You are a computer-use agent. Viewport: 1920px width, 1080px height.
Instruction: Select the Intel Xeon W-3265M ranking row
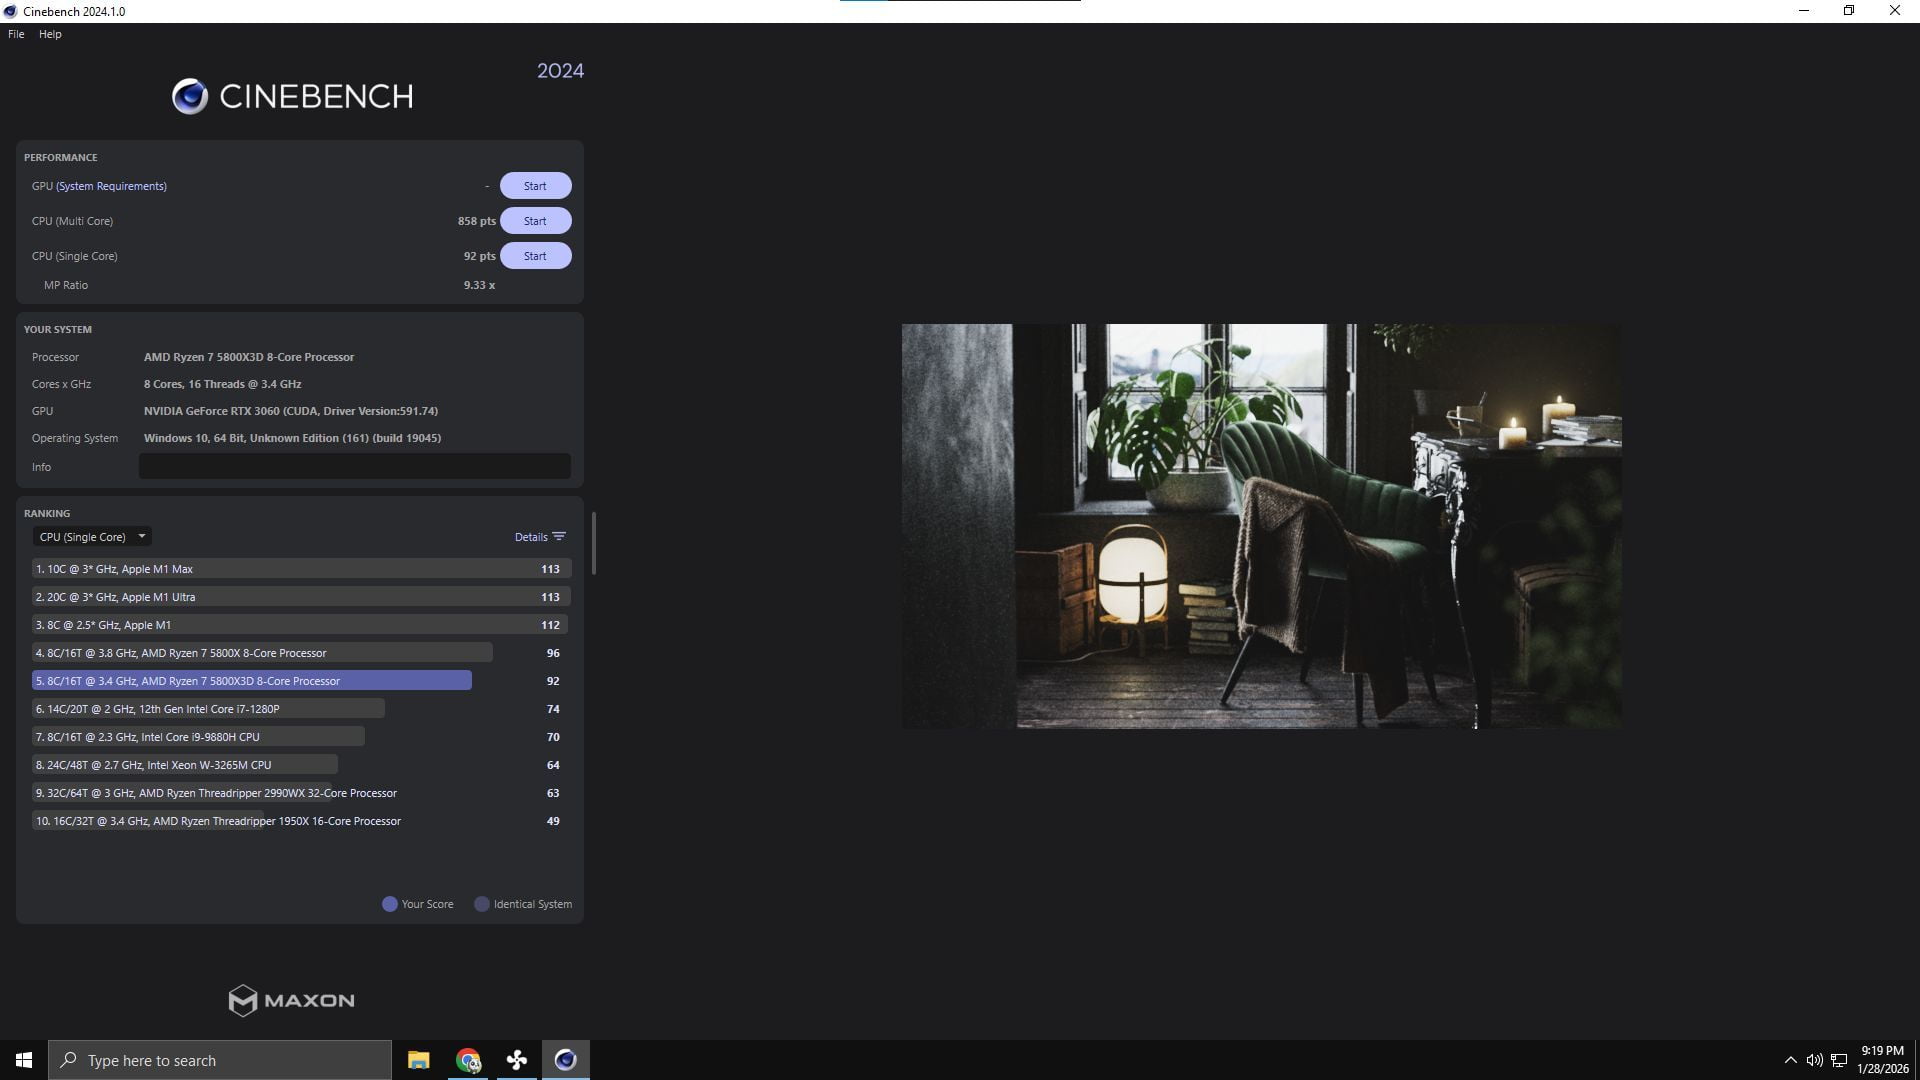301,765
